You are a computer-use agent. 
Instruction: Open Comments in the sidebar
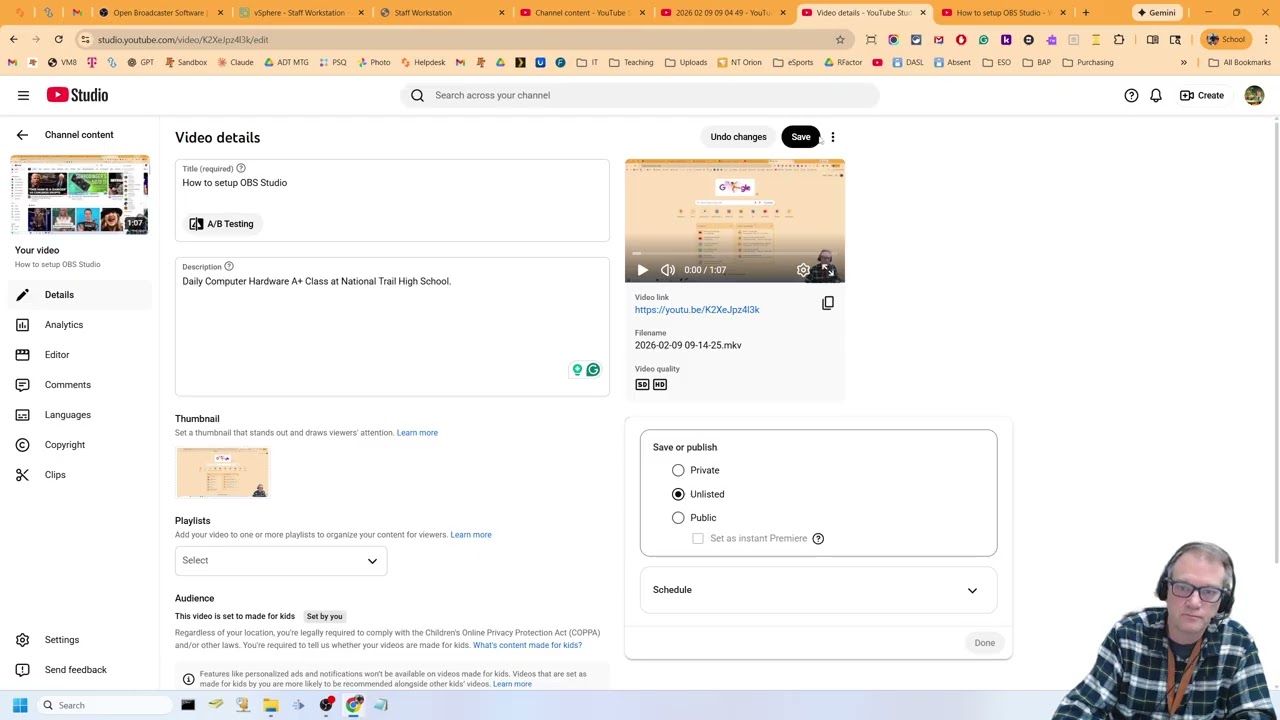(80, 385)
